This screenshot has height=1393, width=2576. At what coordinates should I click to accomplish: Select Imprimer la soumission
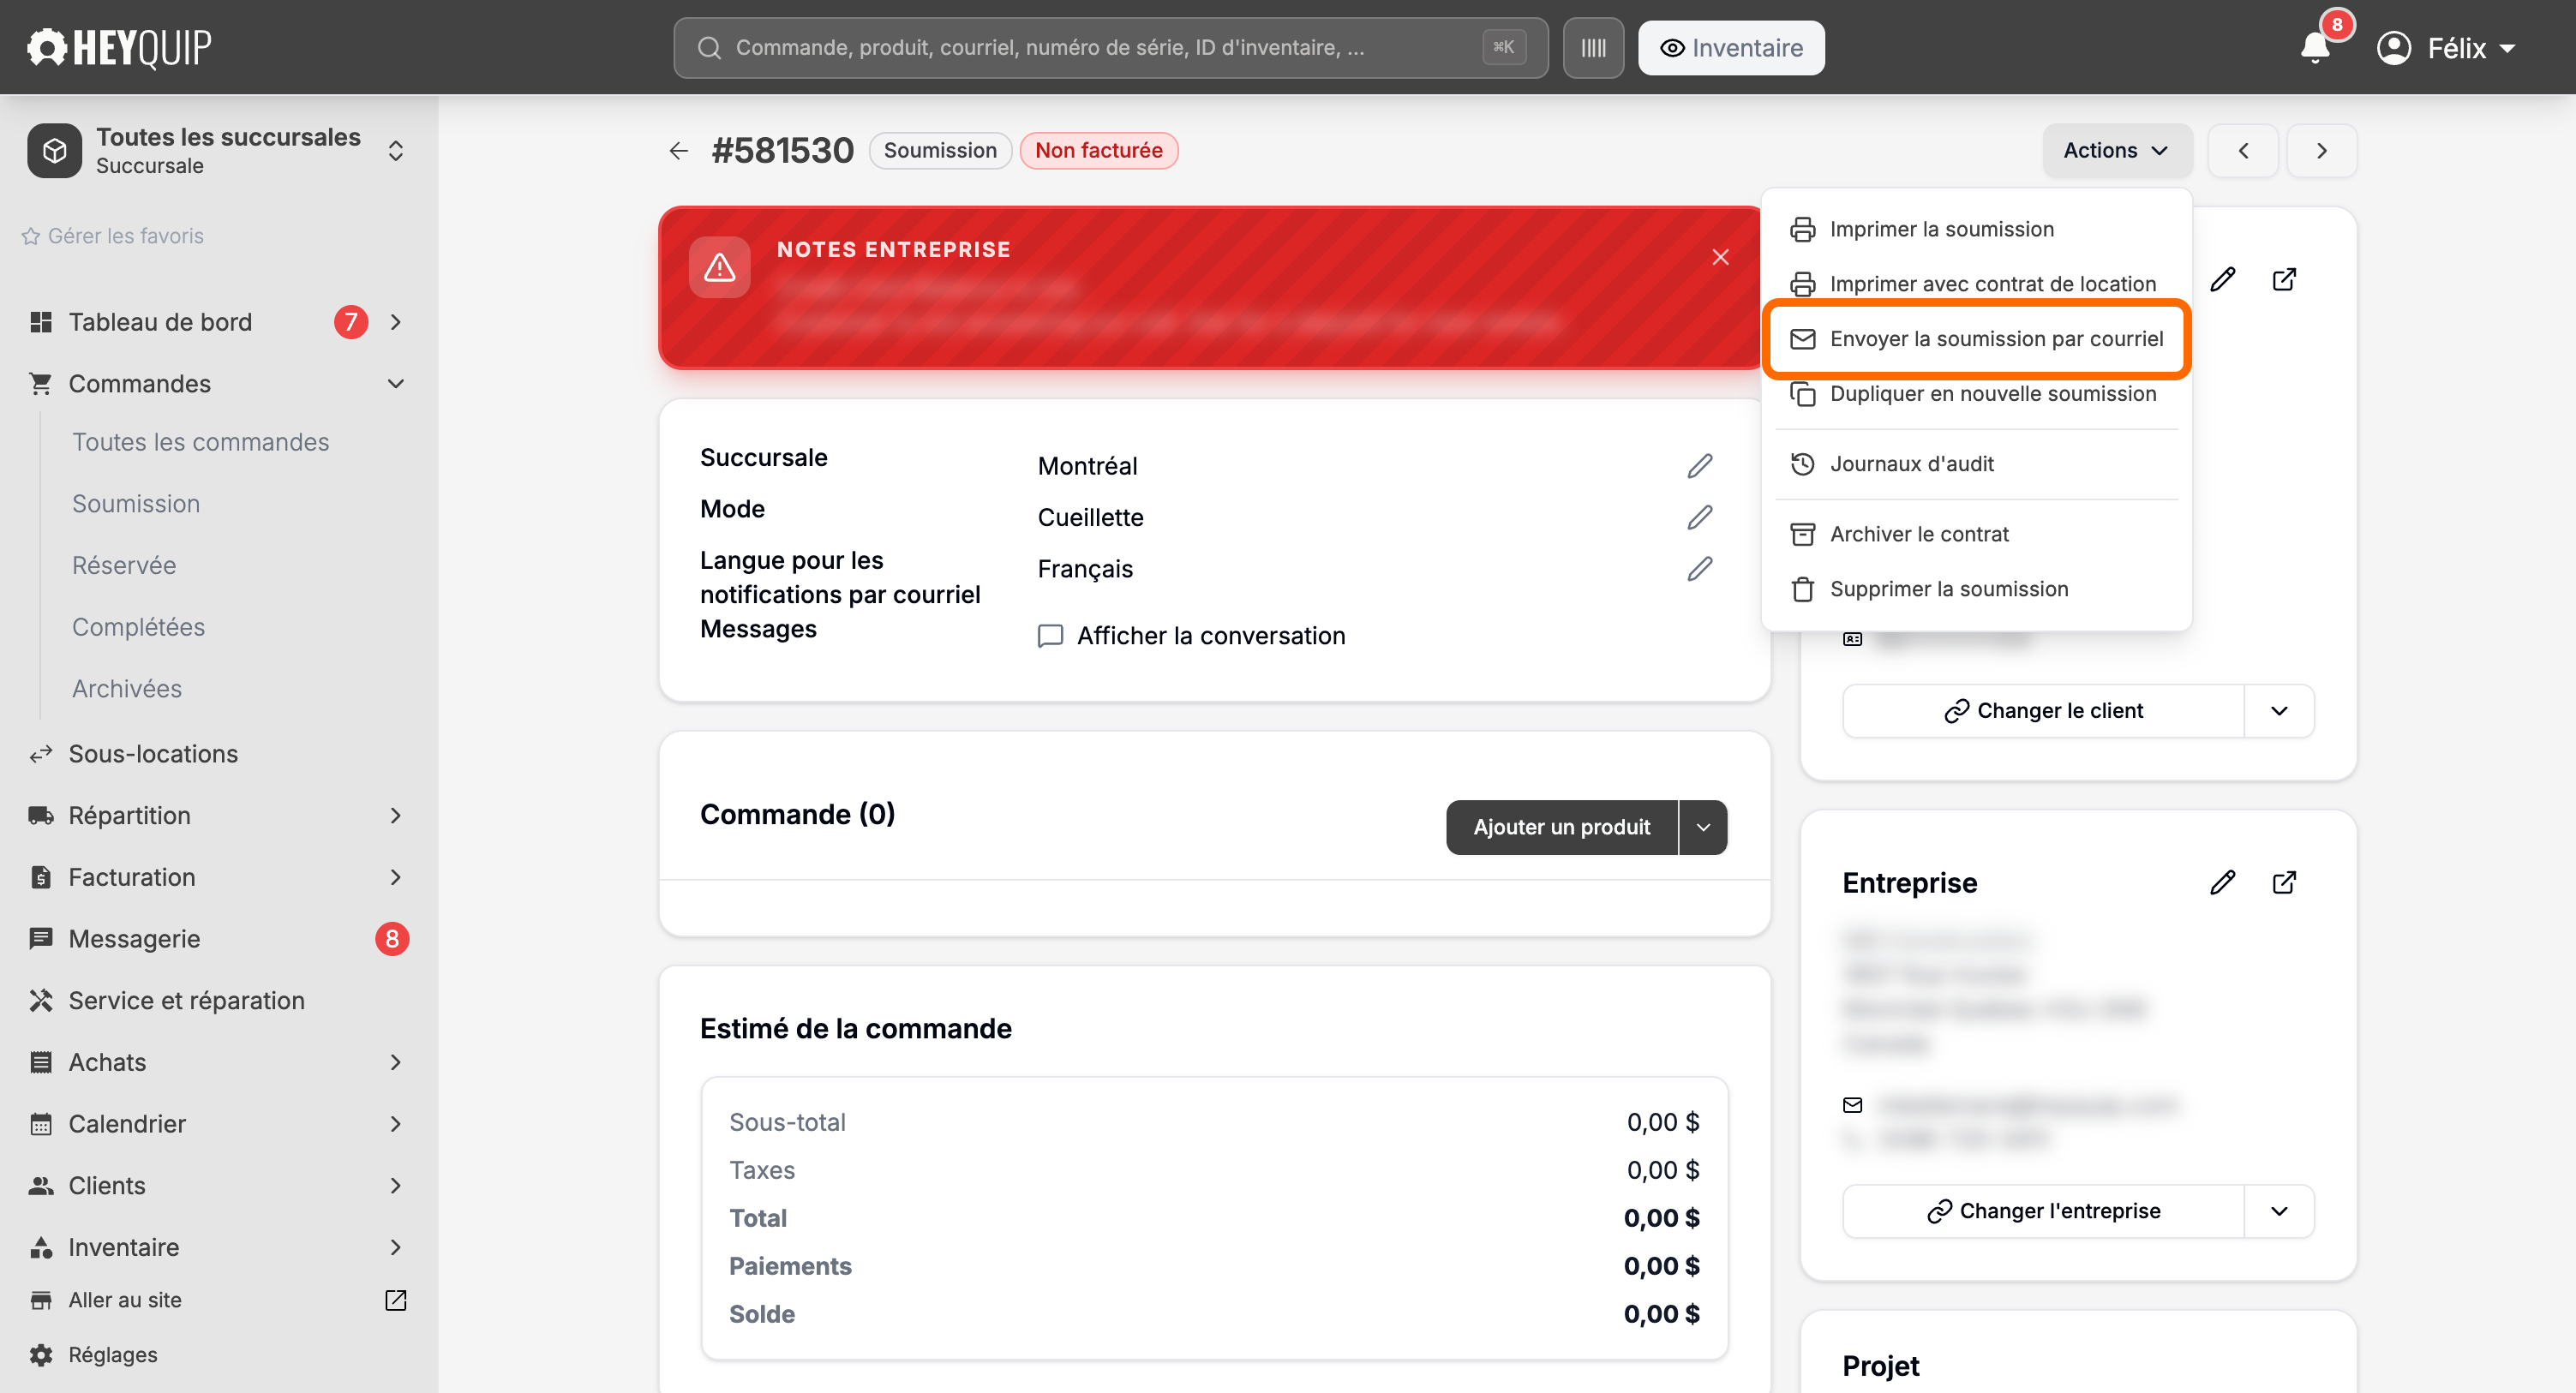pyautogui.click(x=1977, y=229)
